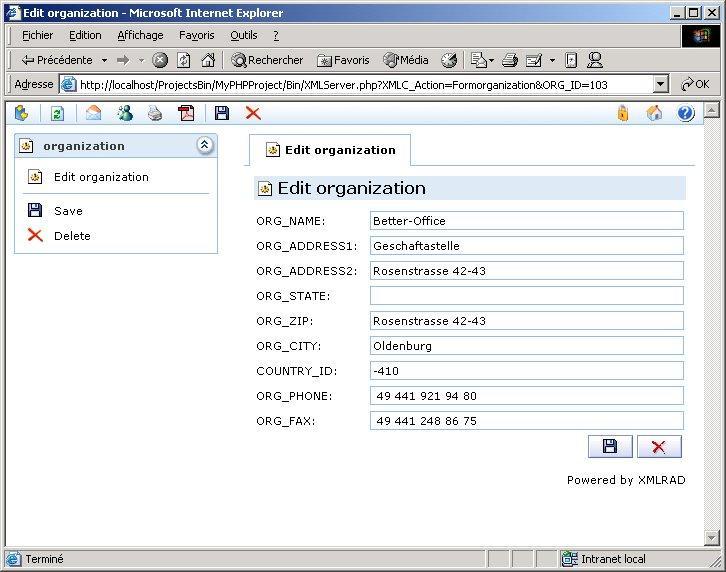This screenshot has width=726, height=572.
Task: Click the padlock icon in app toolbar
Action: coord(622,114)
